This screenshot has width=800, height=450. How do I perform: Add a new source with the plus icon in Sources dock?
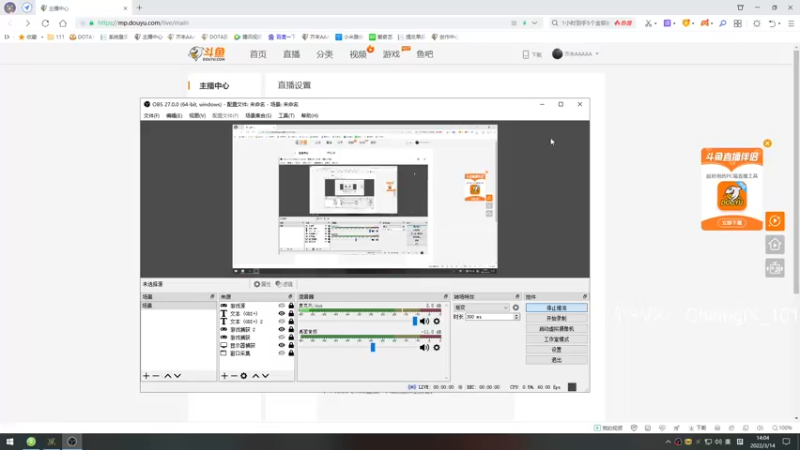[224, 376]
